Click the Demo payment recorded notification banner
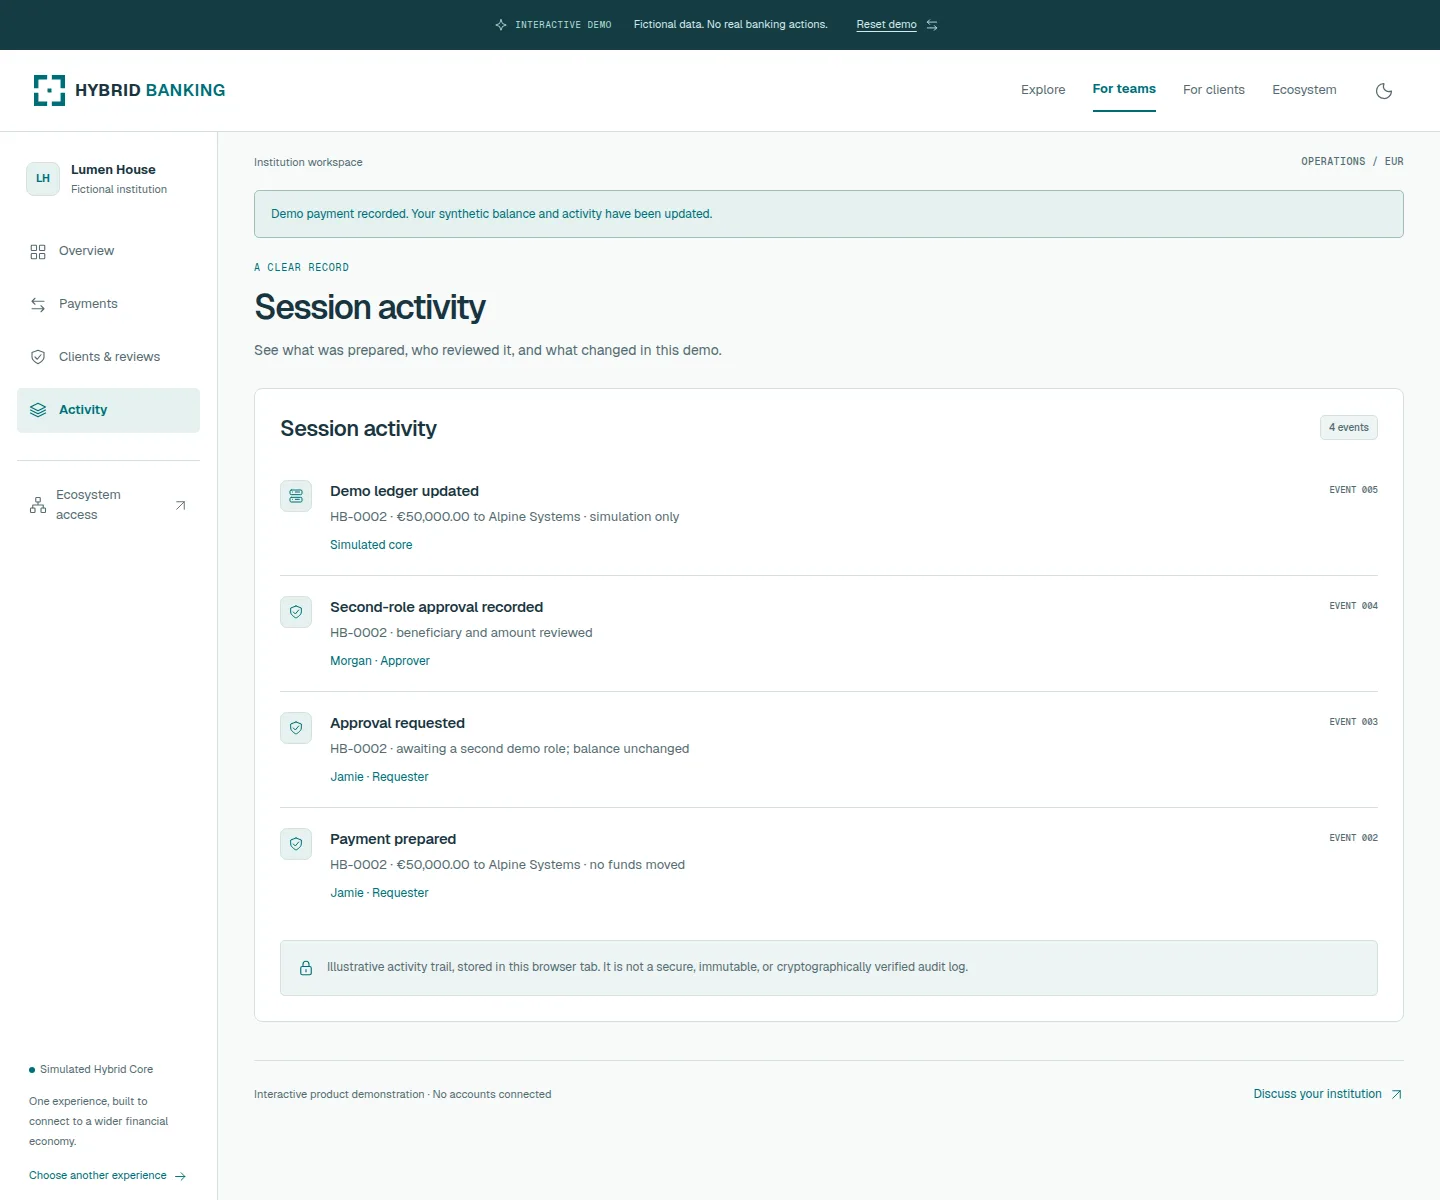The image size is (1440, 1200). click(828, 214)
